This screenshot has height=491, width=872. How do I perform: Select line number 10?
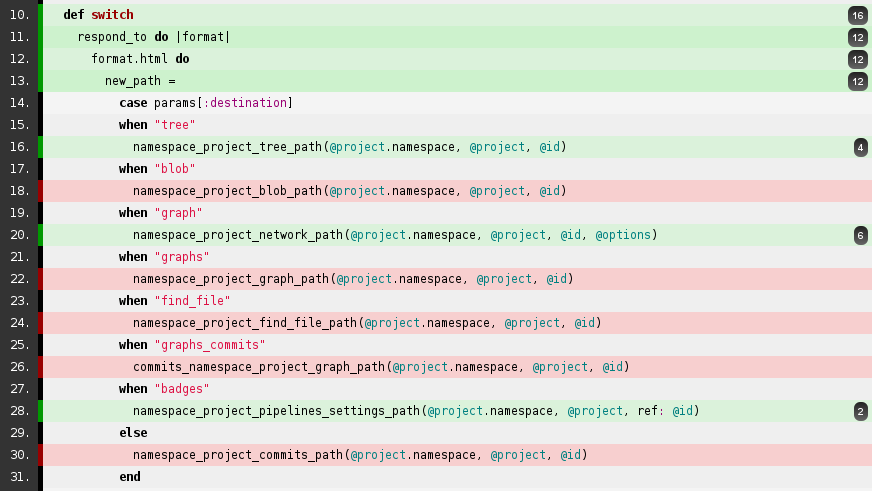pyautogui.click(x=19, y=15)
